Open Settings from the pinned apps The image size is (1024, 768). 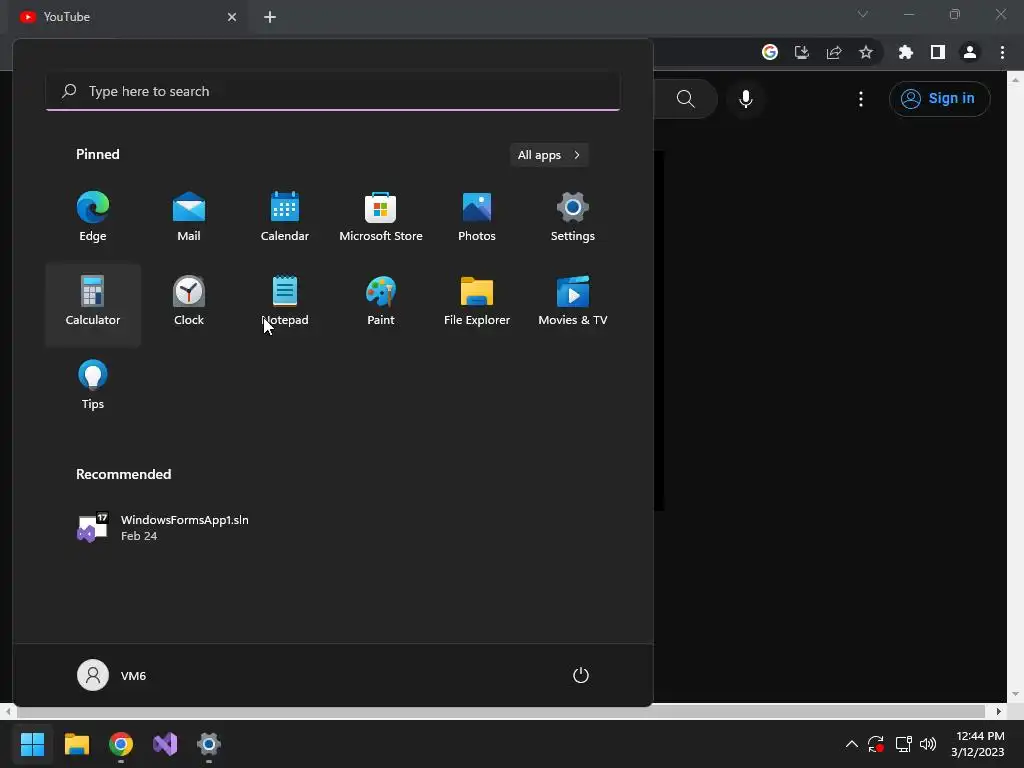pos(573,217)
